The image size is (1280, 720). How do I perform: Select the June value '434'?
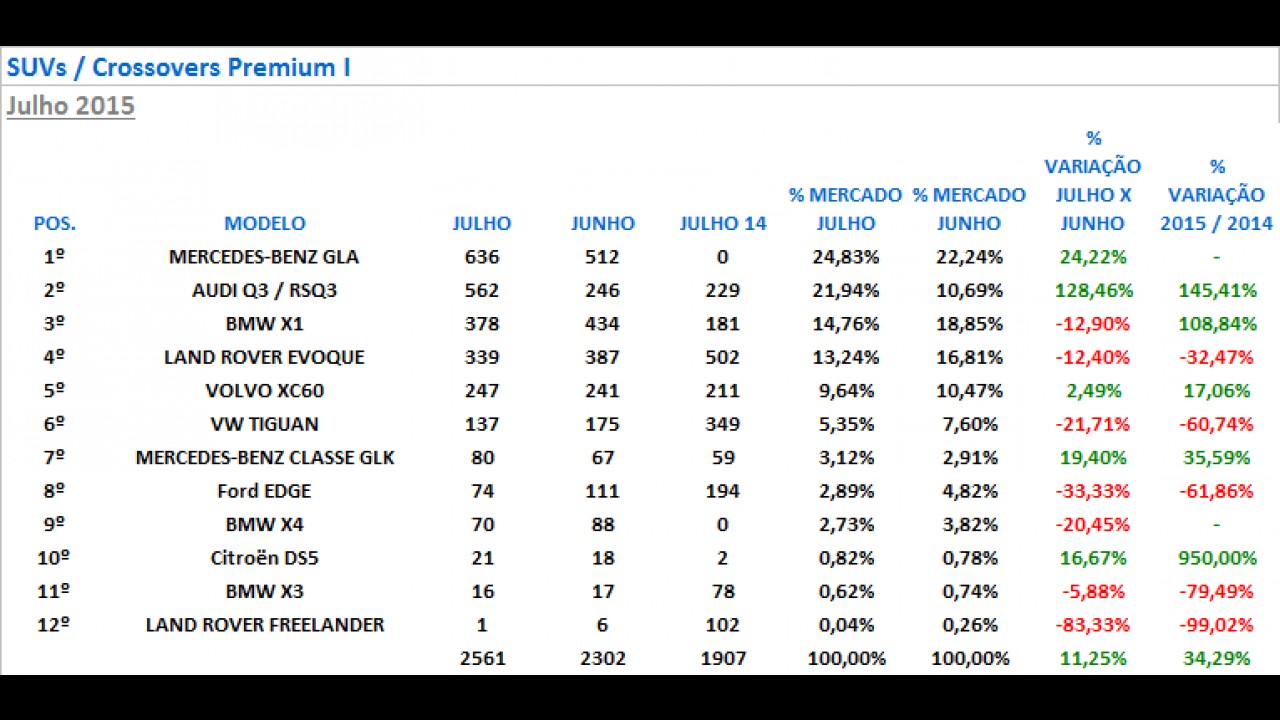click(602, 324)
